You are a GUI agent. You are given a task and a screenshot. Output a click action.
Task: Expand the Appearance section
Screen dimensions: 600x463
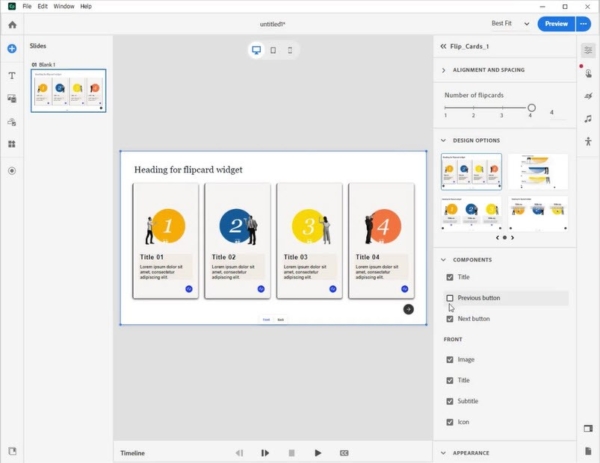pyautogui.click(x=443, y=453)
